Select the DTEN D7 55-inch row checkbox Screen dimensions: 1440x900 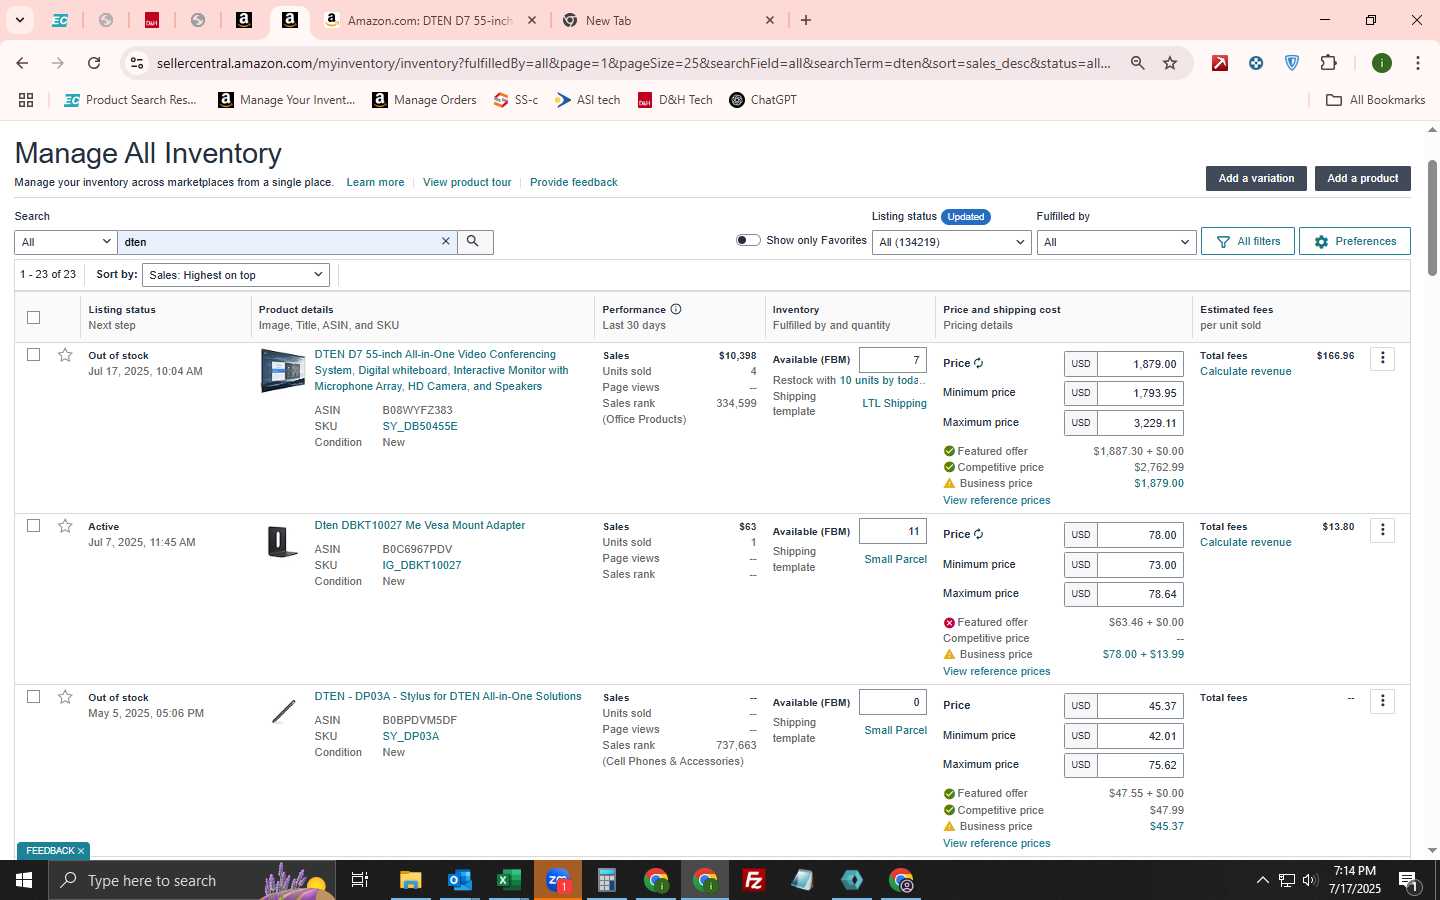tap(33, 355)
